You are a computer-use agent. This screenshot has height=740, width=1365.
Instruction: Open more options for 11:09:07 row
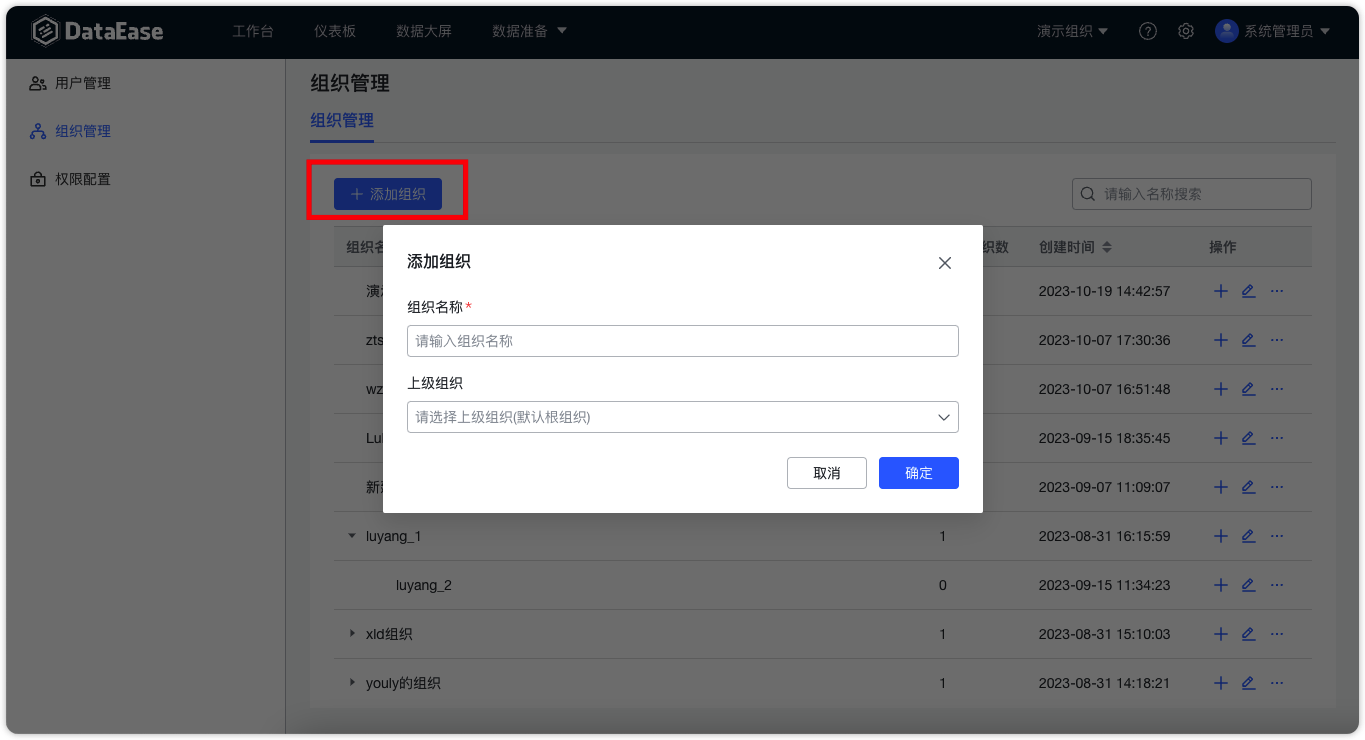point(1277,487)
